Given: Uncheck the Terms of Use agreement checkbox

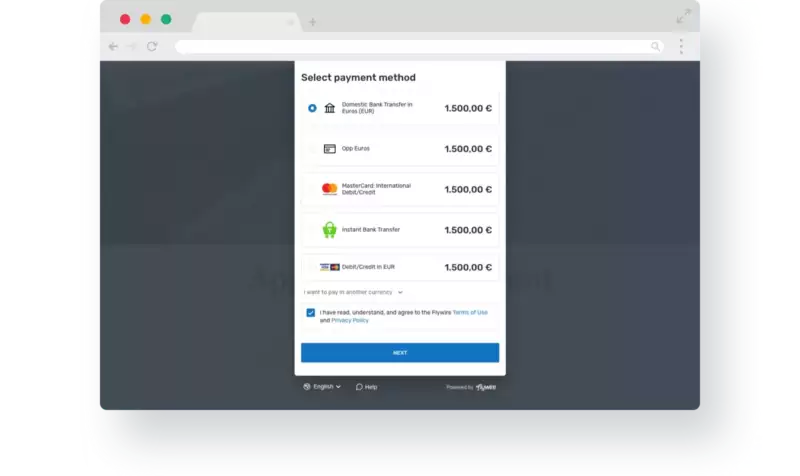Looking at the screenshot, I should (311, 312).
